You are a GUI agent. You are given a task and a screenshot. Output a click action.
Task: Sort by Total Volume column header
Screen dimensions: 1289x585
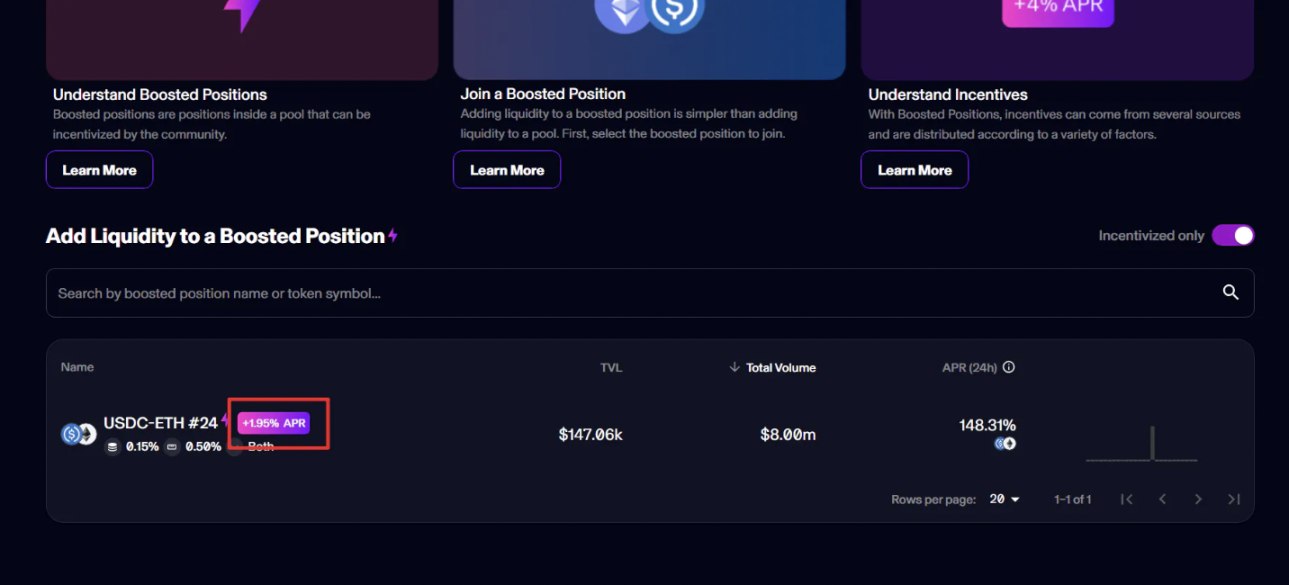click(x=780, y=368)
